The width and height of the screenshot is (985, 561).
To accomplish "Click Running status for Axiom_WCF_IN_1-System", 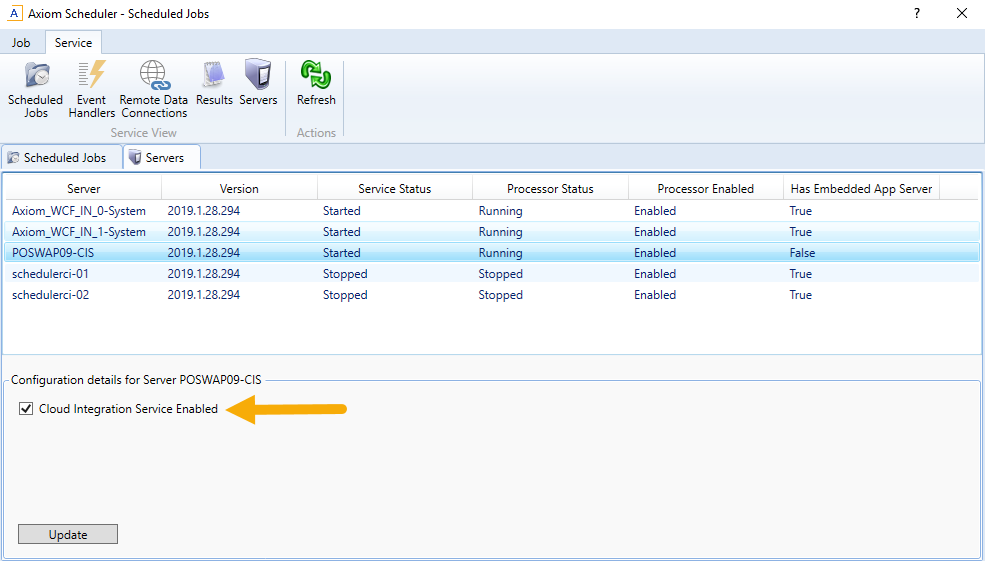I will [501, 232].
